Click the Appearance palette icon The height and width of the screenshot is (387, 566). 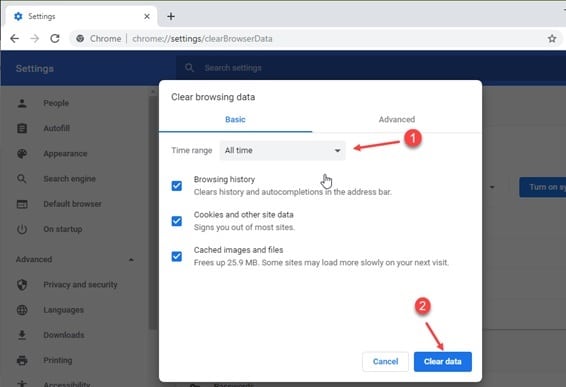coord(22,153)
